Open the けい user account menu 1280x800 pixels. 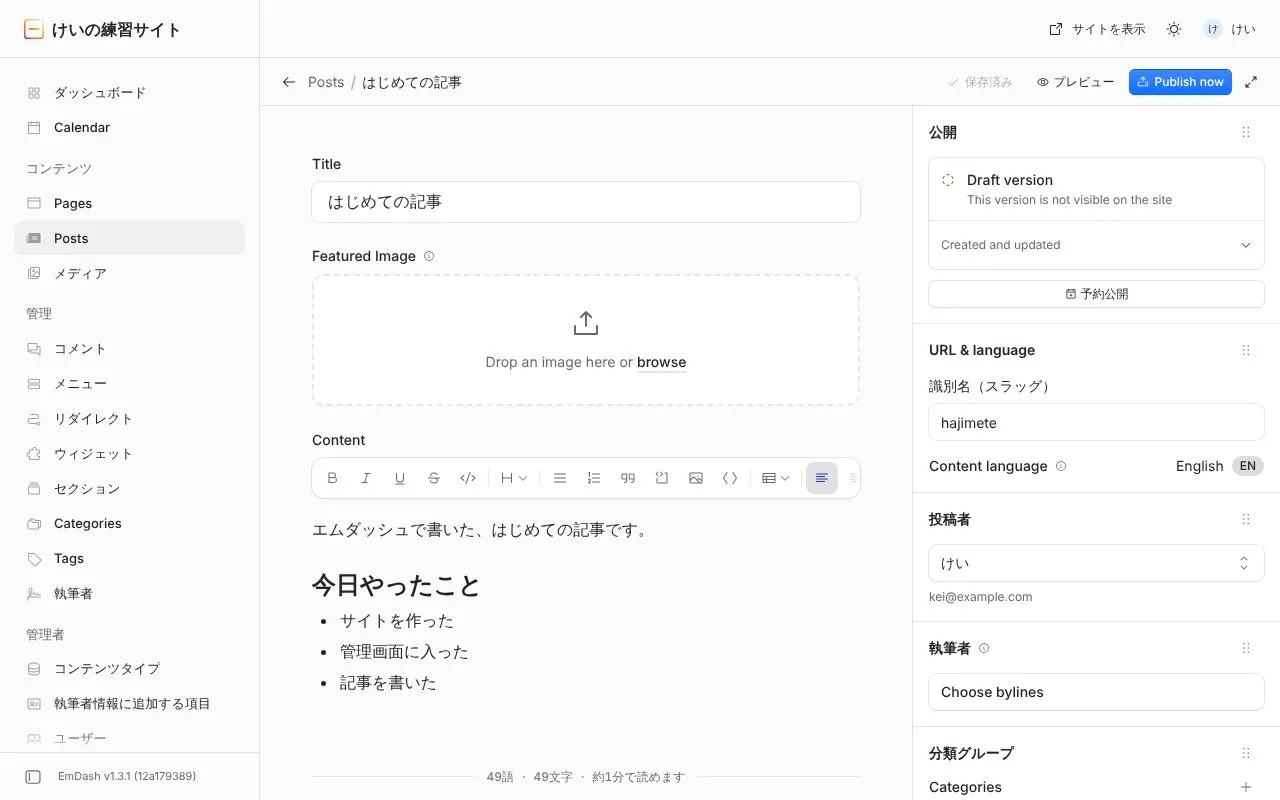(1230, 29)
